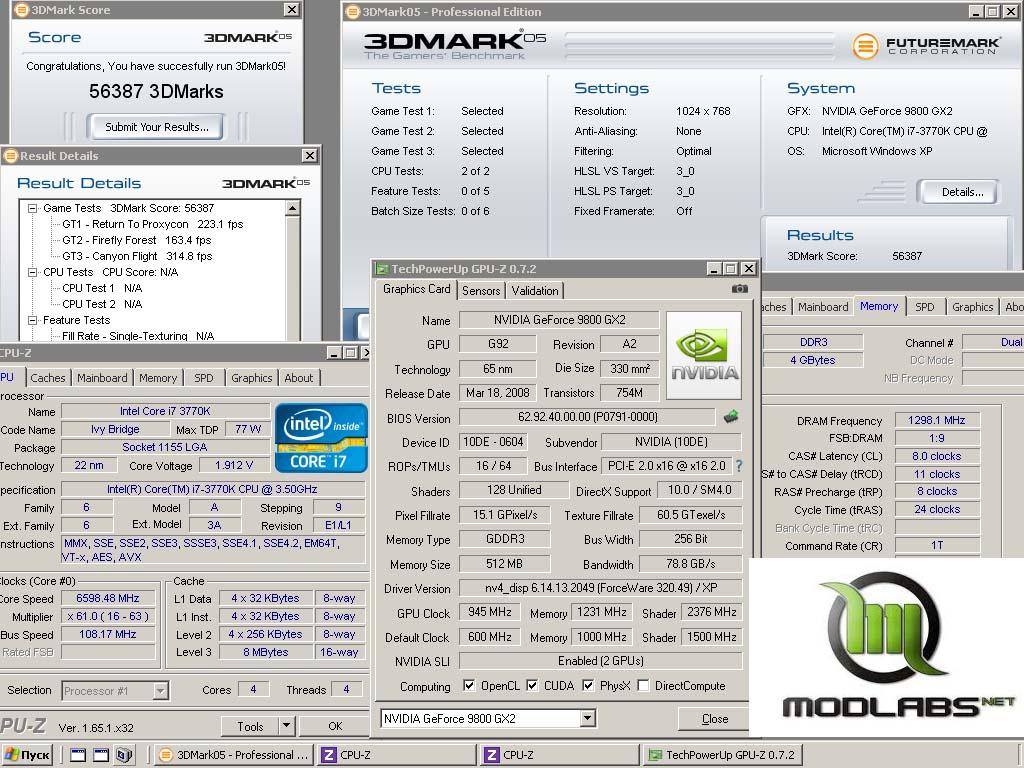1024x768 pixels.
Task: Click the GPU-Z camera screenshot icon
Action: pyautogui.click(x=739, y=289)
